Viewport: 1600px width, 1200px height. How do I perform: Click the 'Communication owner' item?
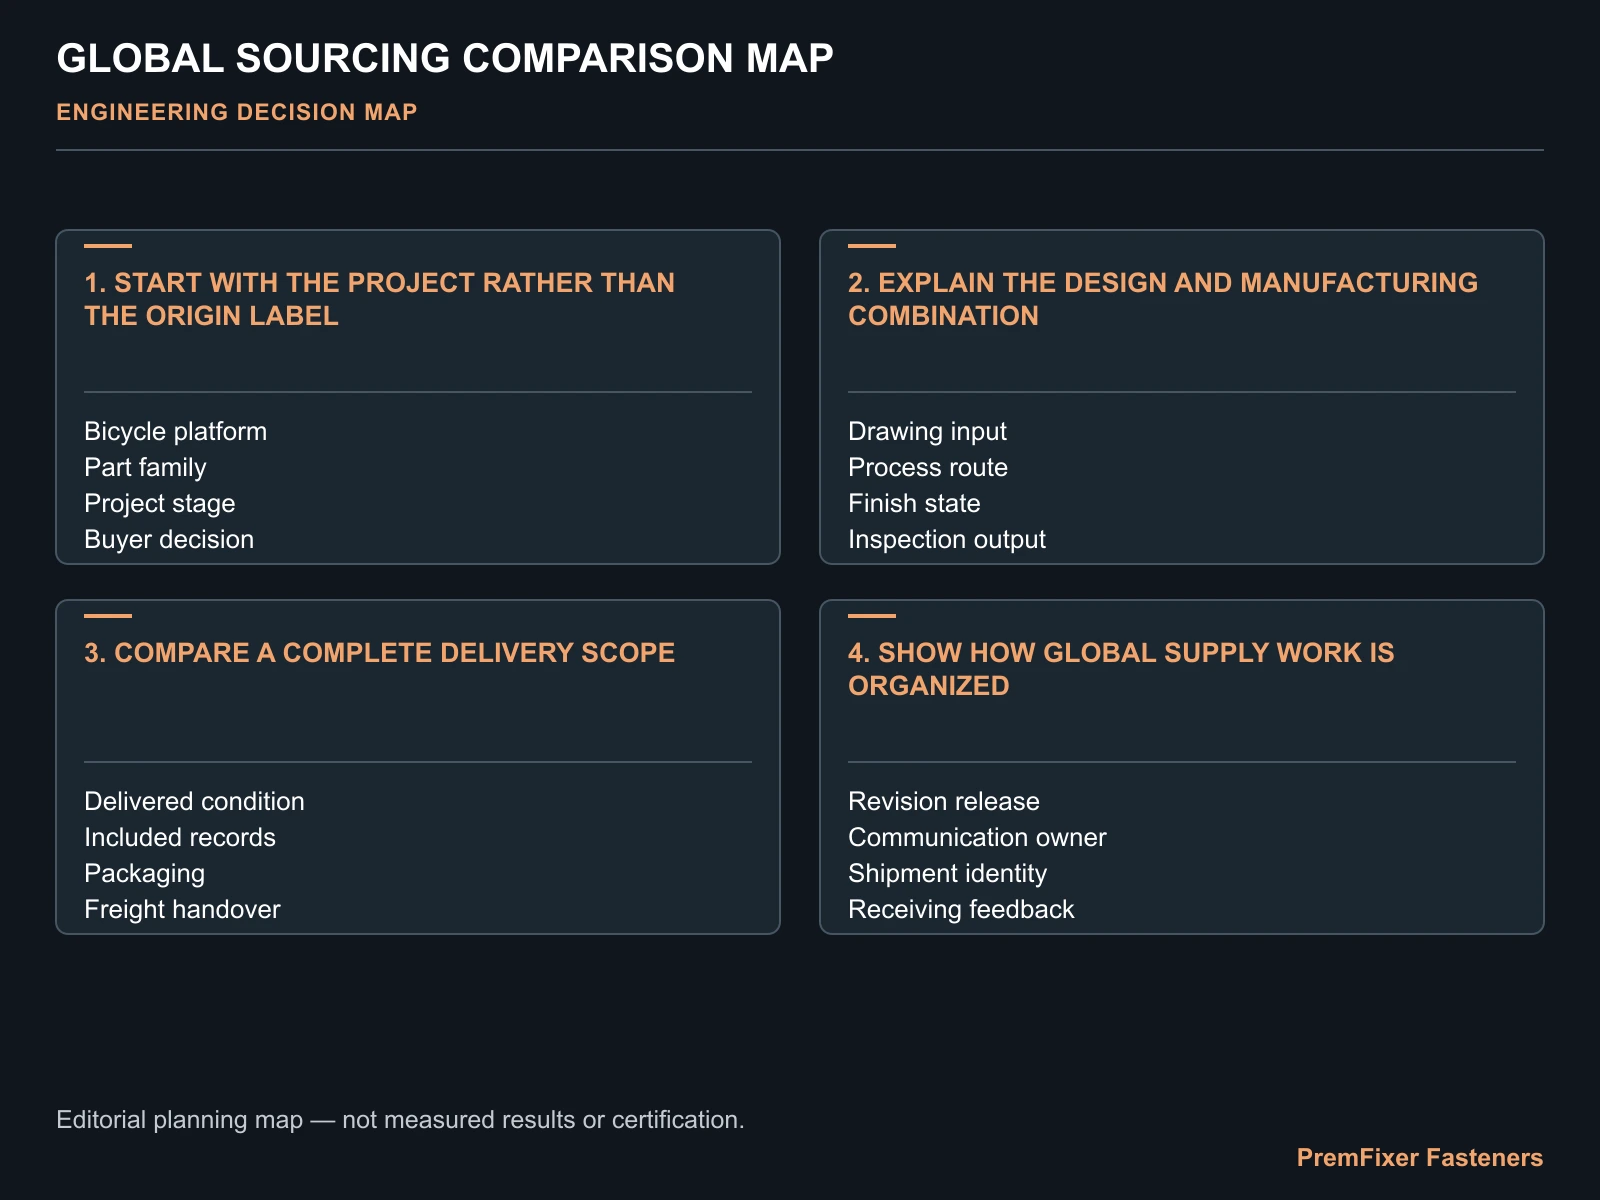977,837
